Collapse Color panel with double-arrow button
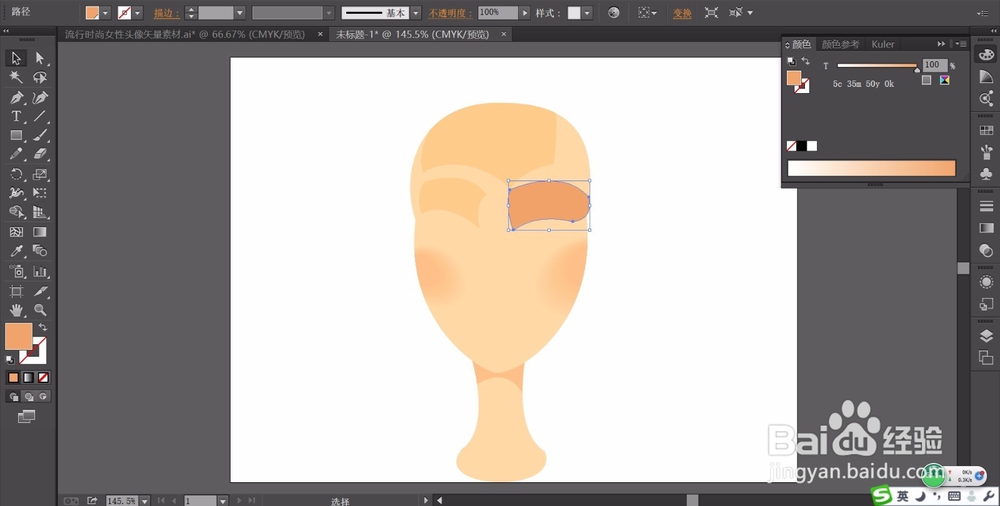 click(941, 44)
